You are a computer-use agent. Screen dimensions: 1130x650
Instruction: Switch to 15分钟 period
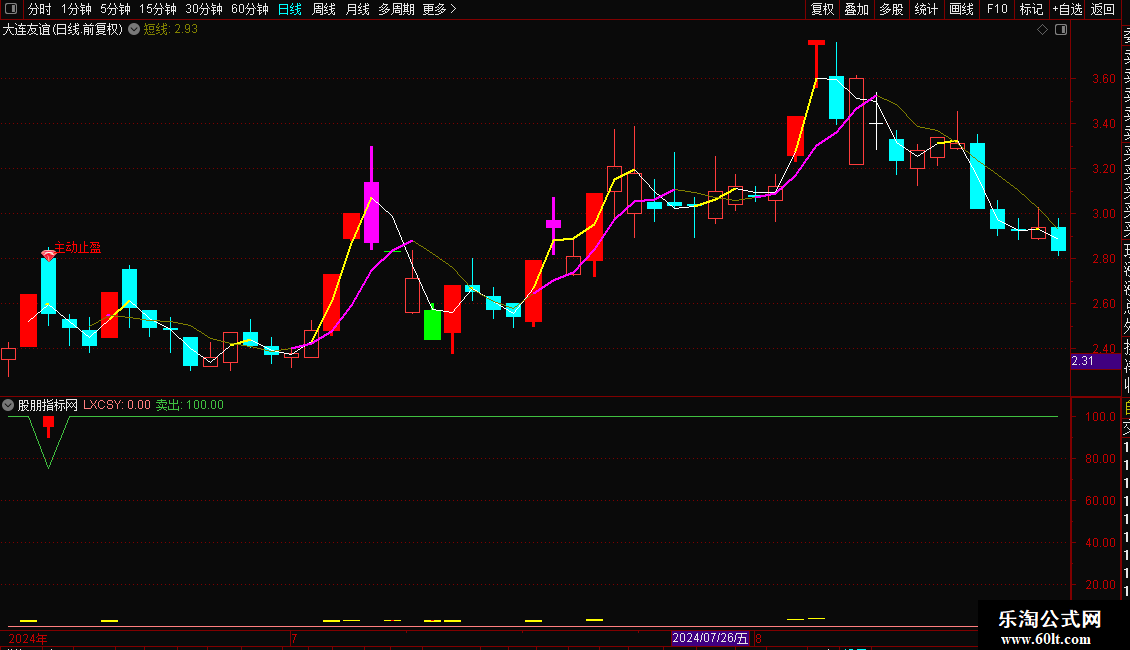click(158, 9)
